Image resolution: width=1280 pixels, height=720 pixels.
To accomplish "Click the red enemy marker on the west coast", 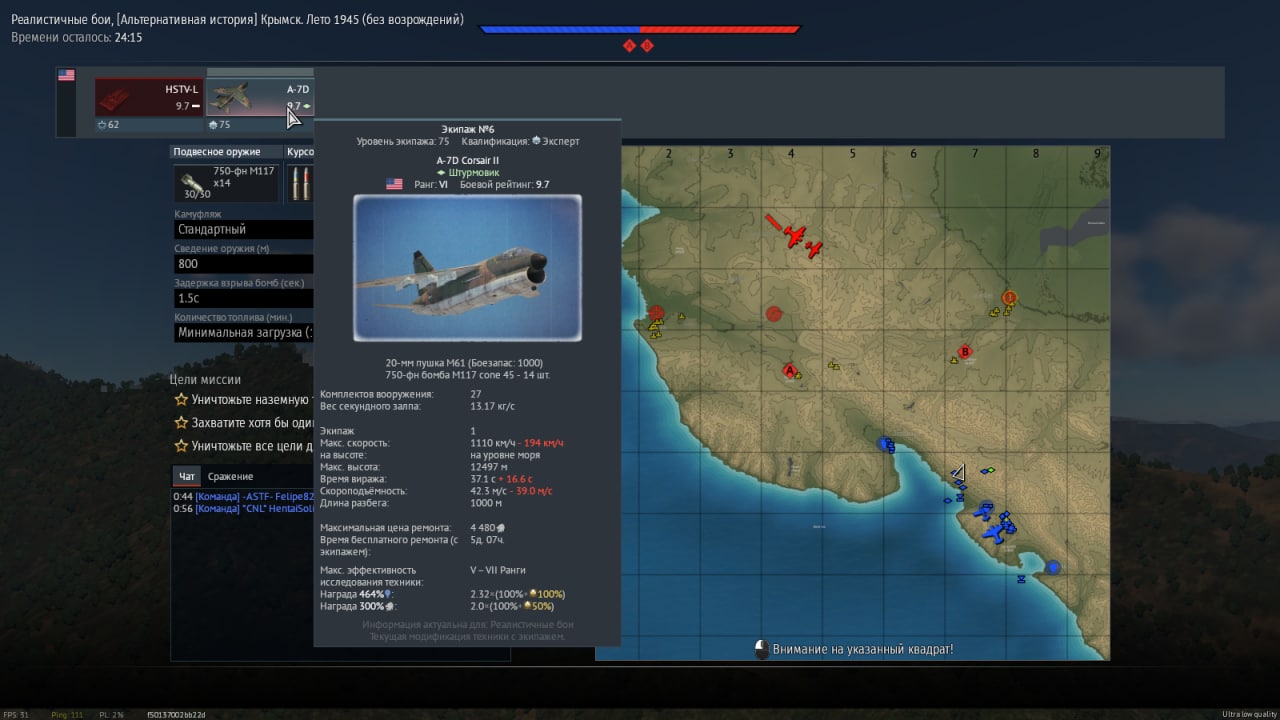I will [x=656, y=314].
